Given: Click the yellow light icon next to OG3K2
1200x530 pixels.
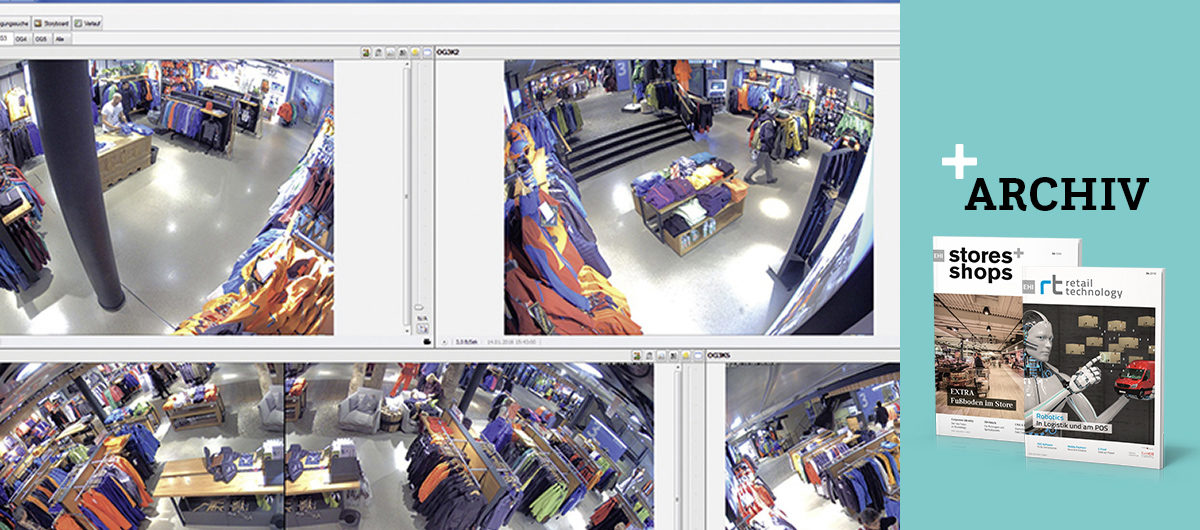Looking at the screenshot, I should pyautogui.click(x=415, y=52).
